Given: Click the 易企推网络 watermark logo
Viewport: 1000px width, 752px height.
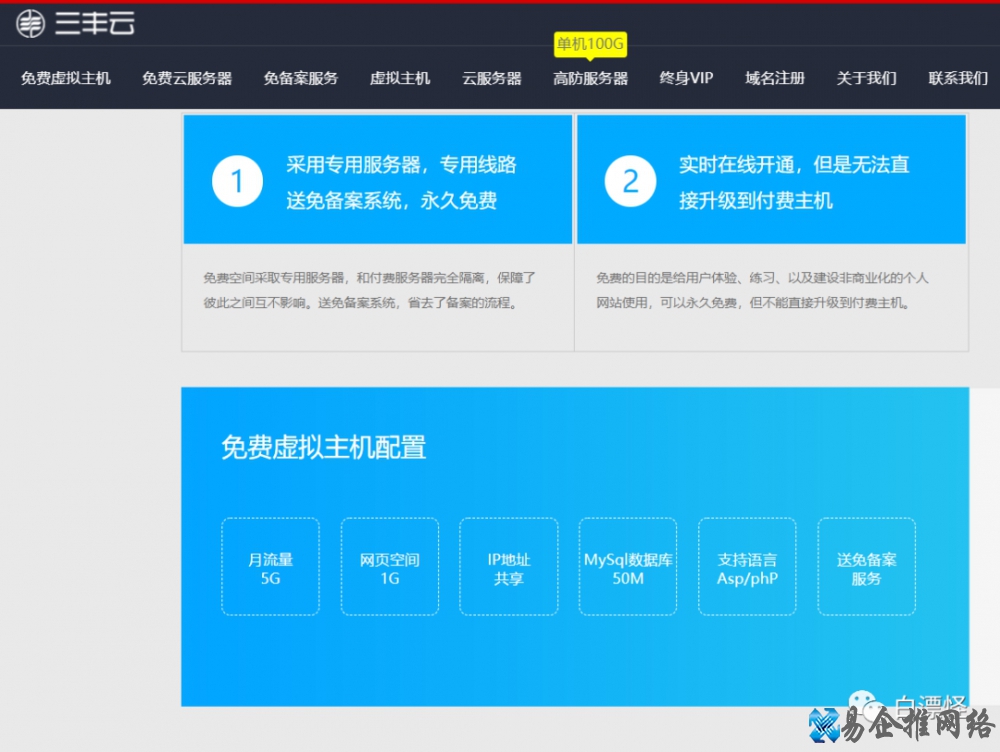Looking at the screenshot, I should [900, 725].
